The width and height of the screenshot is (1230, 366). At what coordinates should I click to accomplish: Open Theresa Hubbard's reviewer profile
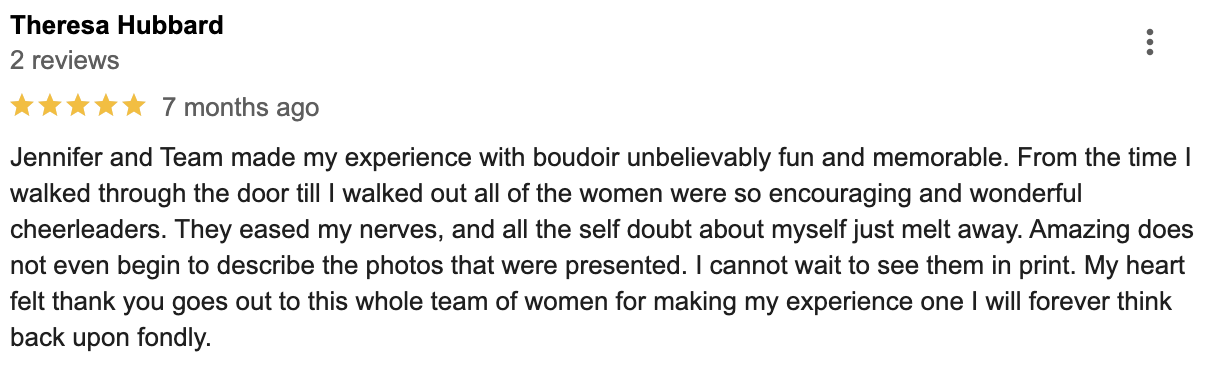click(x=117, y=26)
